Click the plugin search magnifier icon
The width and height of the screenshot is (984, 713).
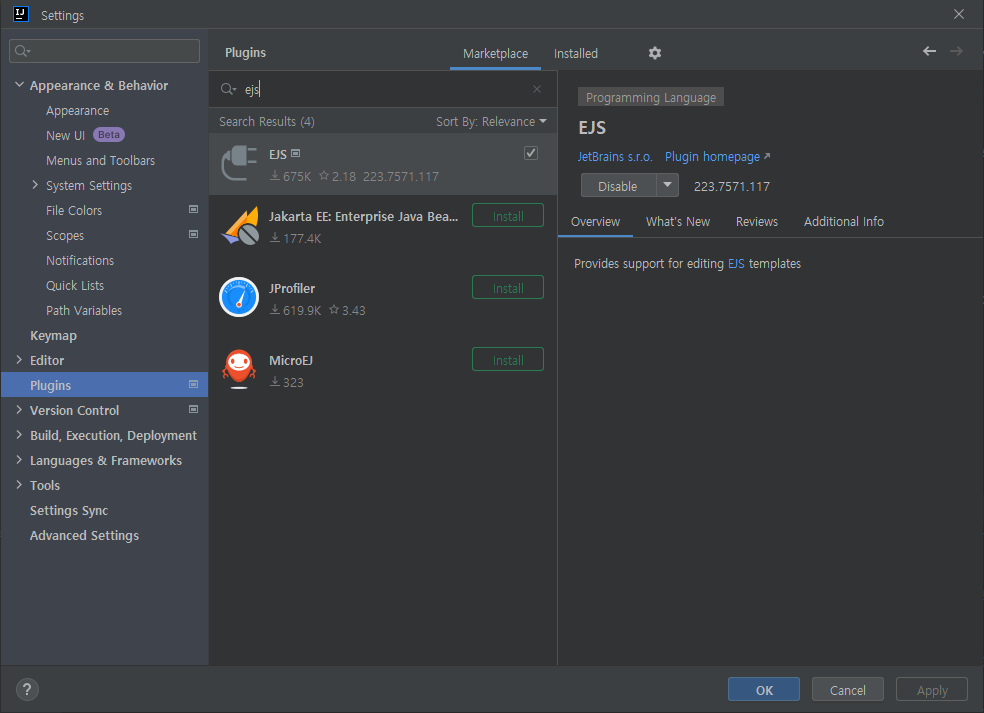(228, 89)
